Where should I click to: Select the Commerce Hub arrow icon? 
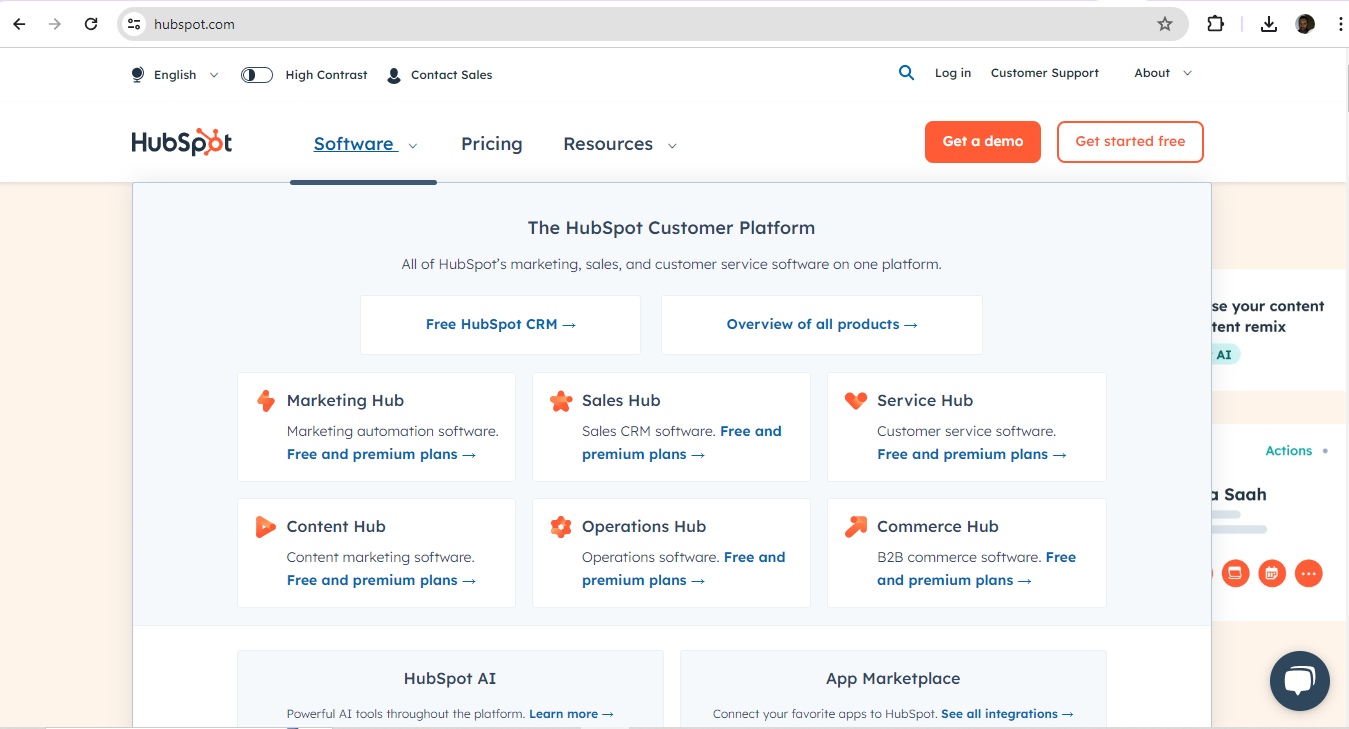[x=856, y=526]
